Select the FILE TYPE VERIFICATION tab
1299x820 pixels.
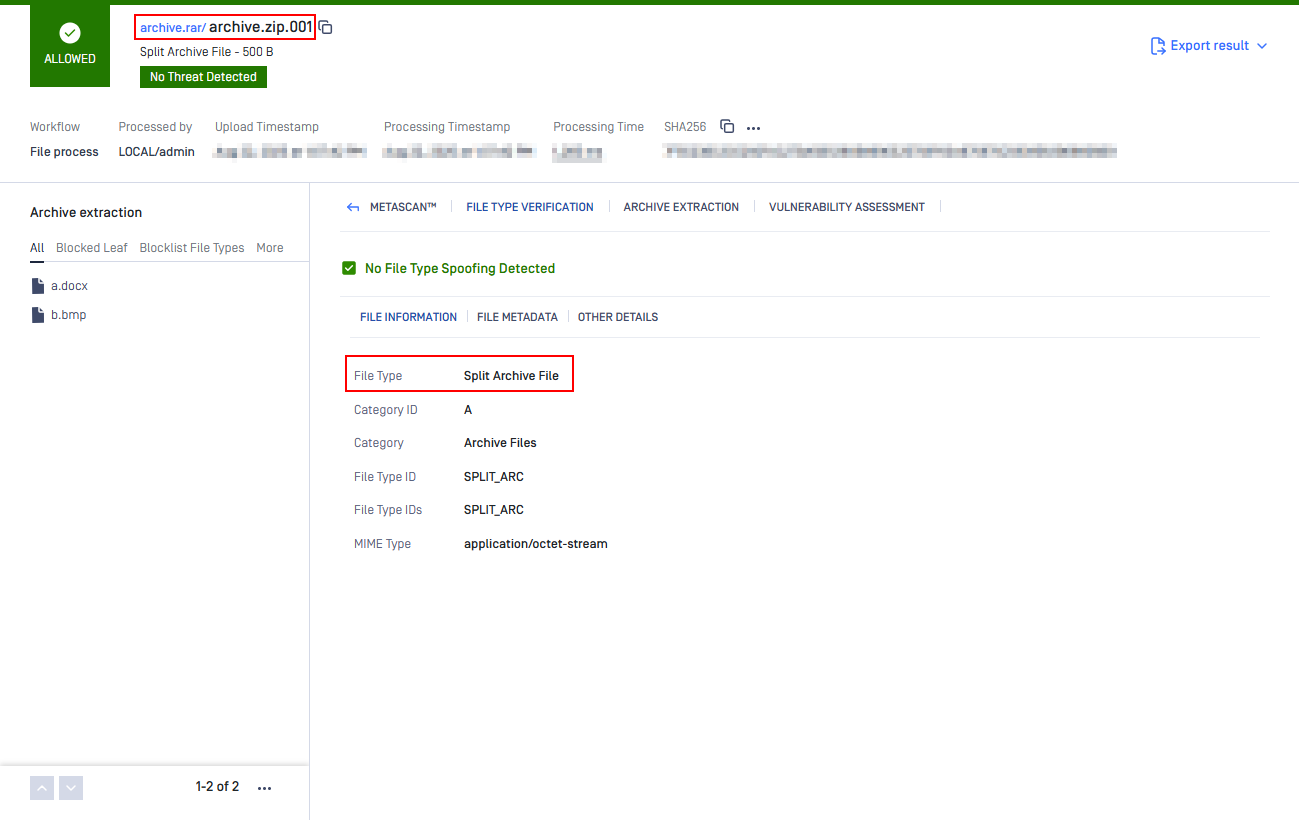530,207
